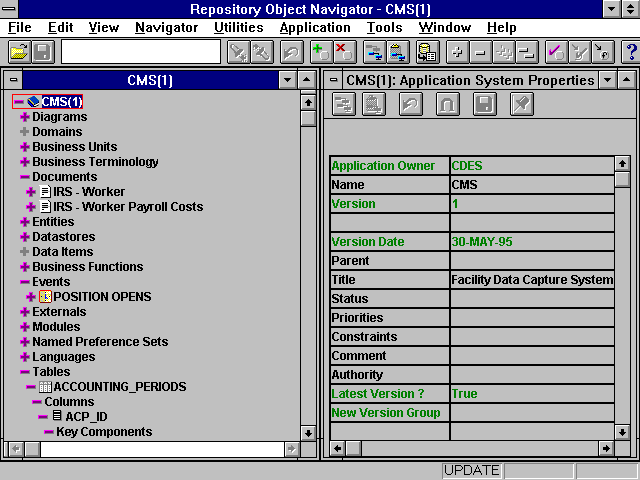Viewport: 640px width, 480px height.
Task: Click the Title property value field
Action: click(x=531, y=280)
